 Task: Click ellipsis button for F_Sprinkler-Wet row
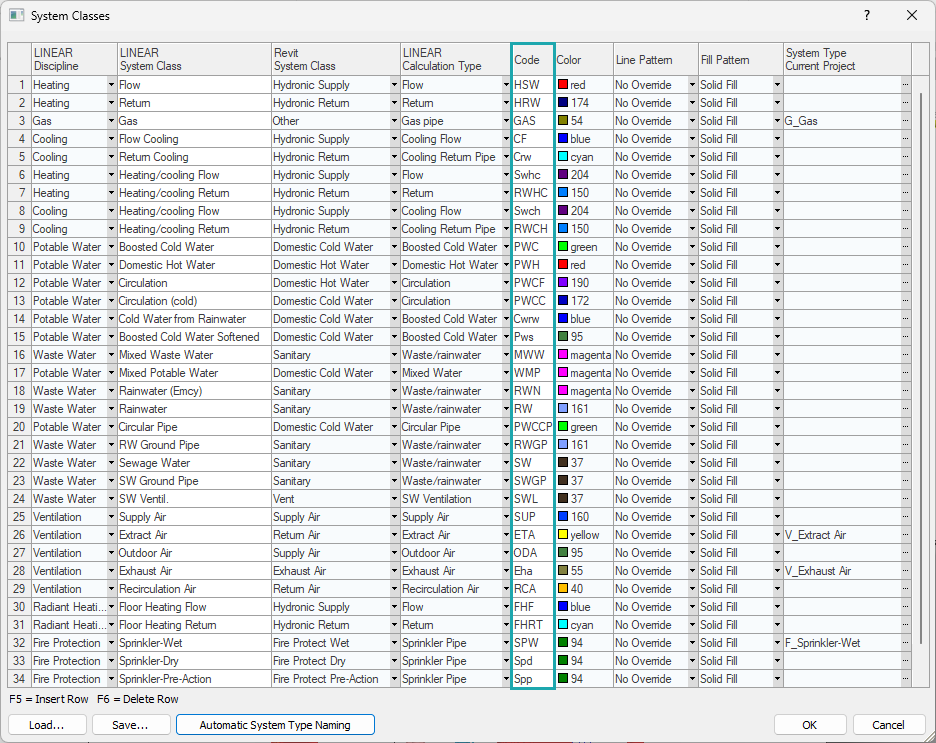[906, 643]
